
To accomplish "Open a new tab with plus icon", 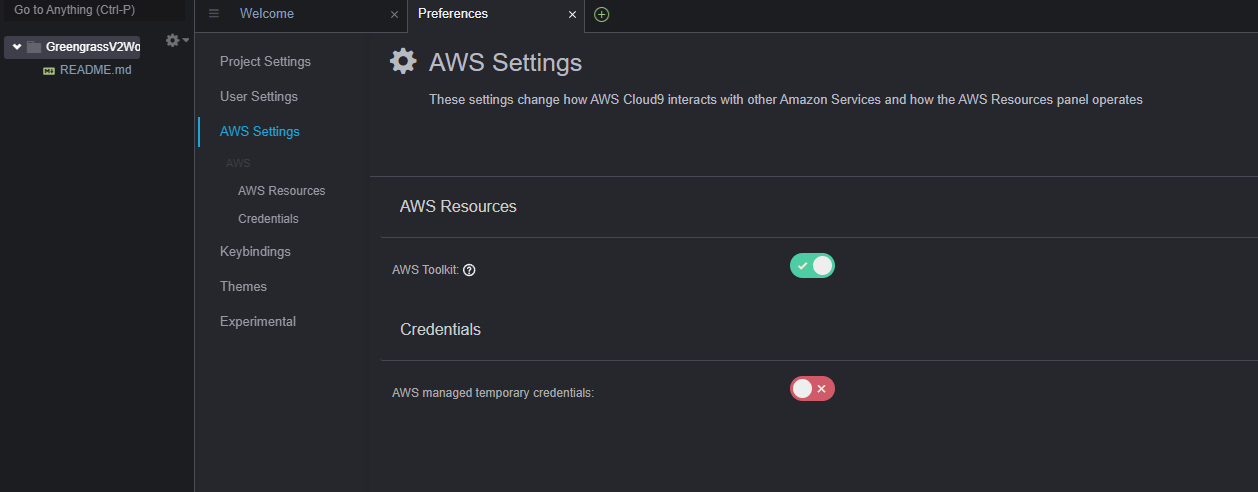I will pos(601,14).
